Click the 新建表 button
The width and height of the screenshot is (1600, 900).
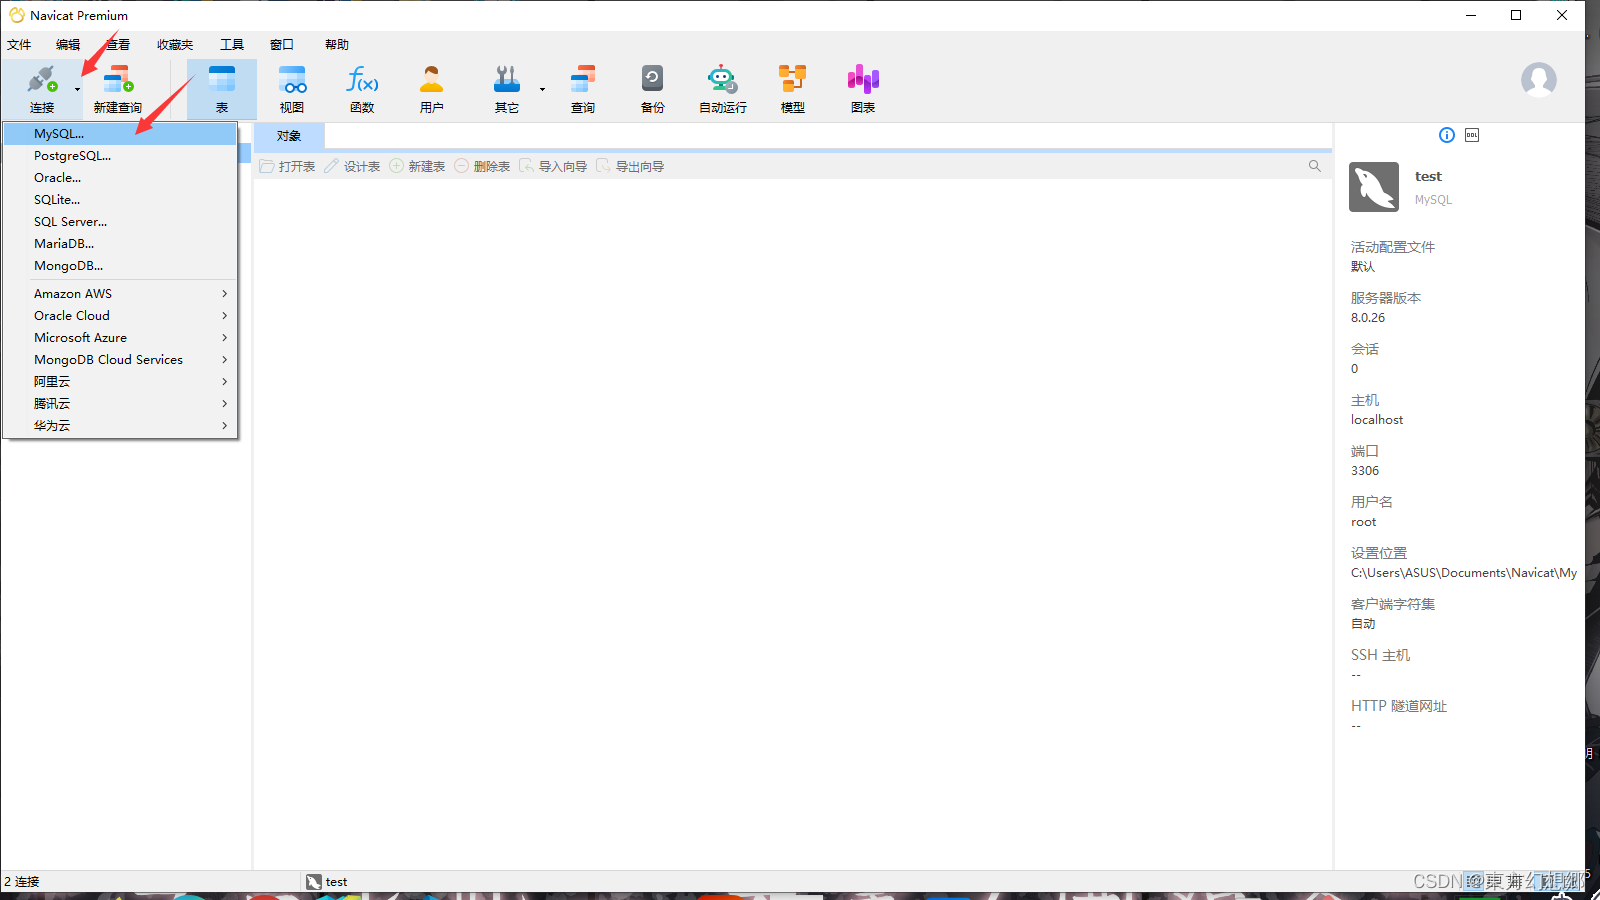point(417,166)
